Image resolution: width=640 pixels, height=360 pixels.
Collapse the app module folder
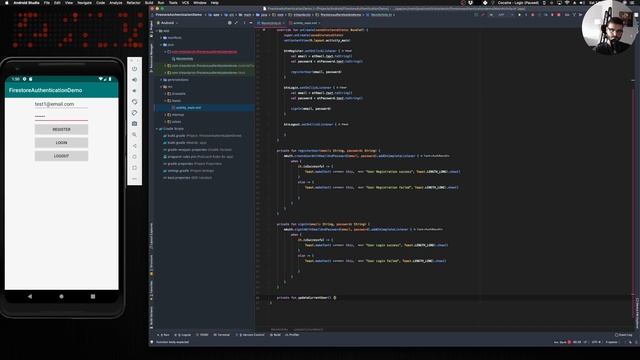(157, 31)
